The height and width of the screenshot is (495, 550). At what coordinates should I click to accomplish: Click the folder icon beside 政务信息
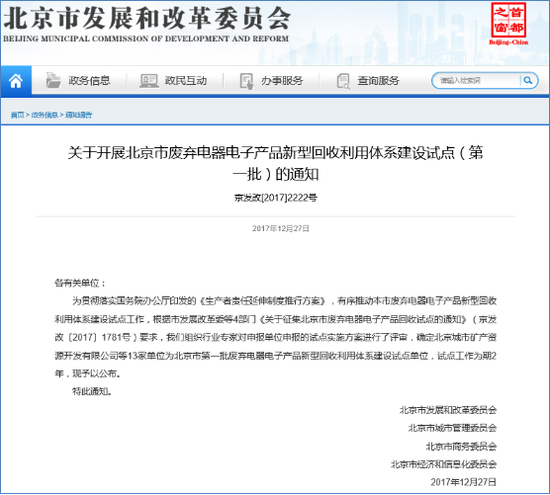pyautogui.click(x=53, y=80)
